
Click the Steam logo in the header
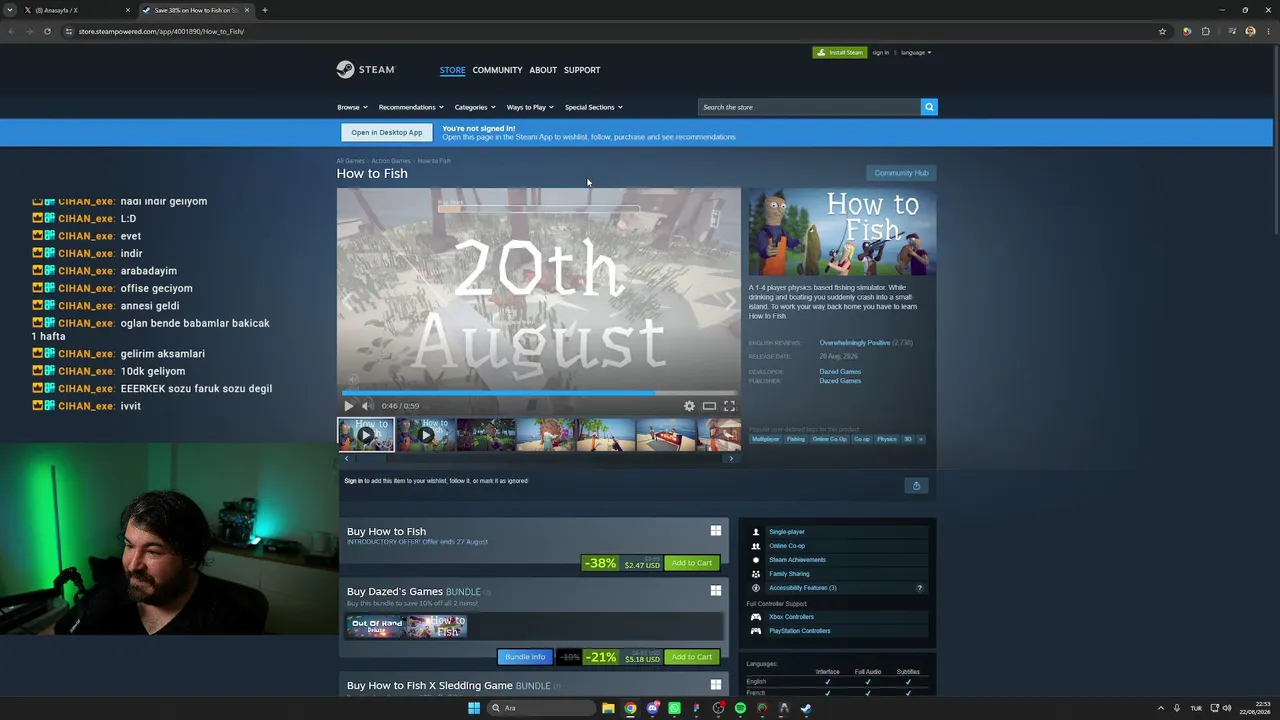click(366, 69)
